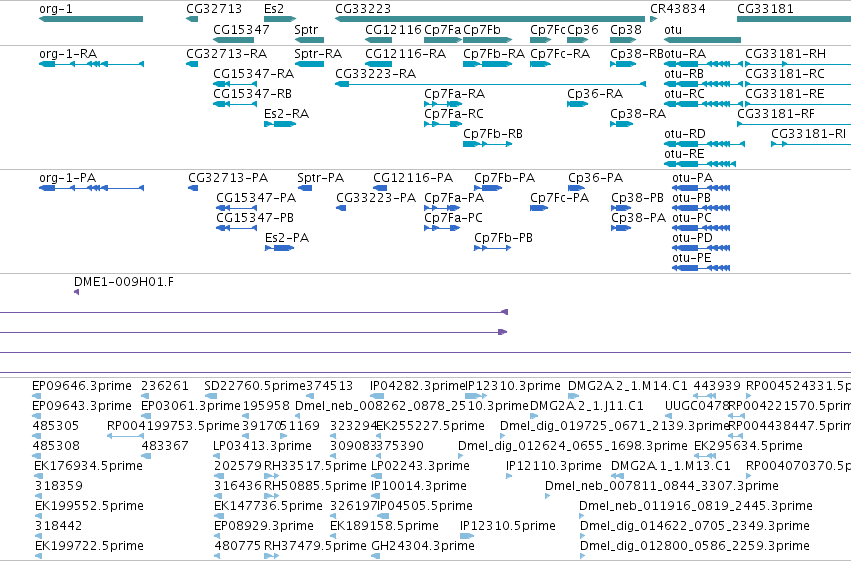
Task: Click the Cp7Fa-RA transcript label
Action: (455, 94)
